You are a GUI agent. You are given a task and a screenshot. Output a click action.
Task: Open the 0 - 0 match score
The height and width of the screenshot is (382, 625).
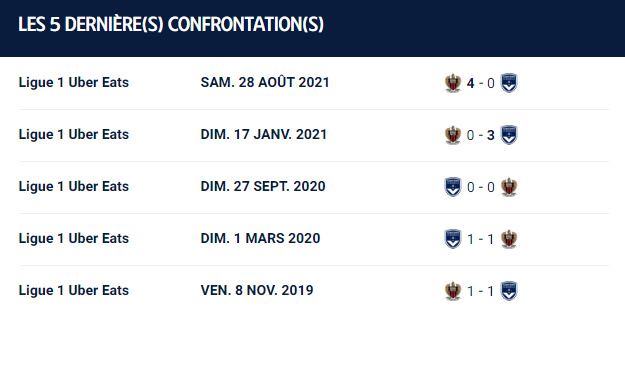[x=481, y=187]
